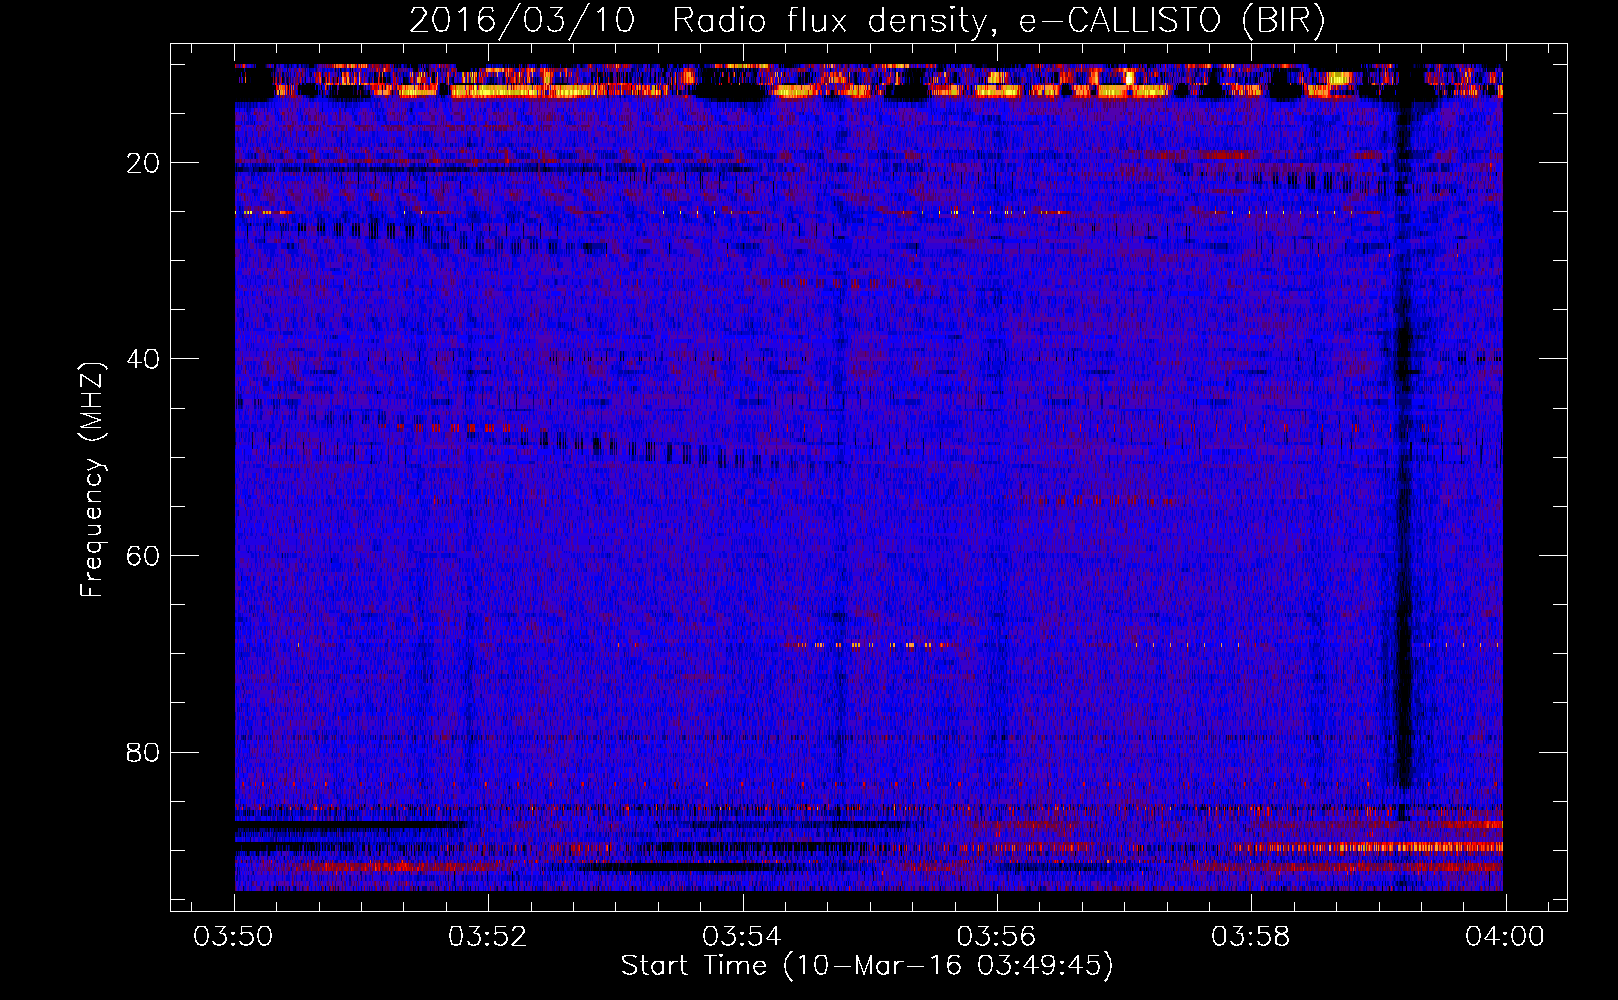Select the 60 MHz frequency tick label

tap(143, 556)
